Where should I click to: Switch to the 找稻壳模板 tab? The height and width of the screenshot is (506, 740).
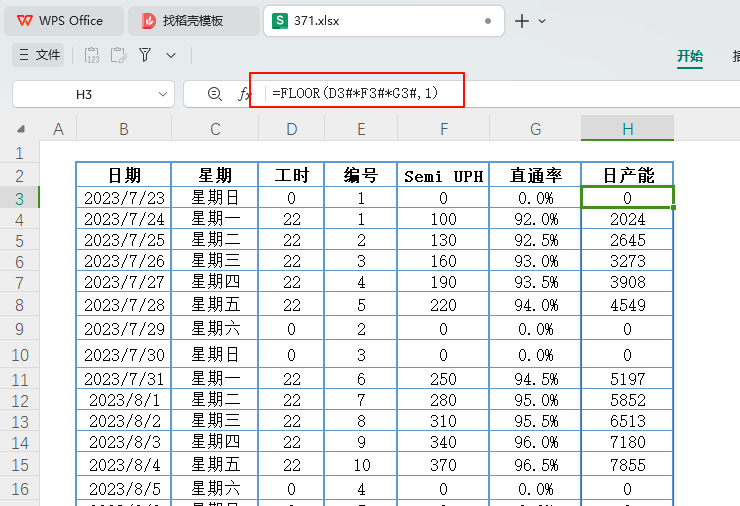(193, 21)
